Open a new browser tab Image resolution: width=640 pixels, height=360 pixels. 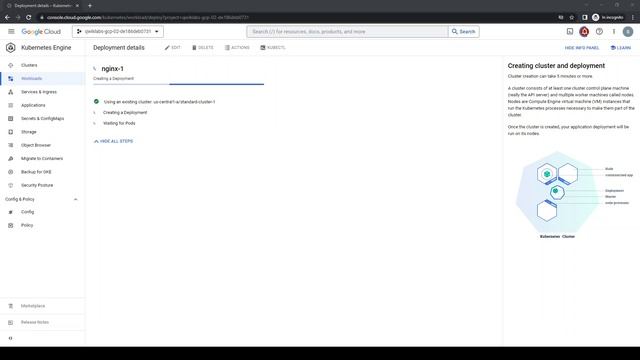tap(90, 6)
